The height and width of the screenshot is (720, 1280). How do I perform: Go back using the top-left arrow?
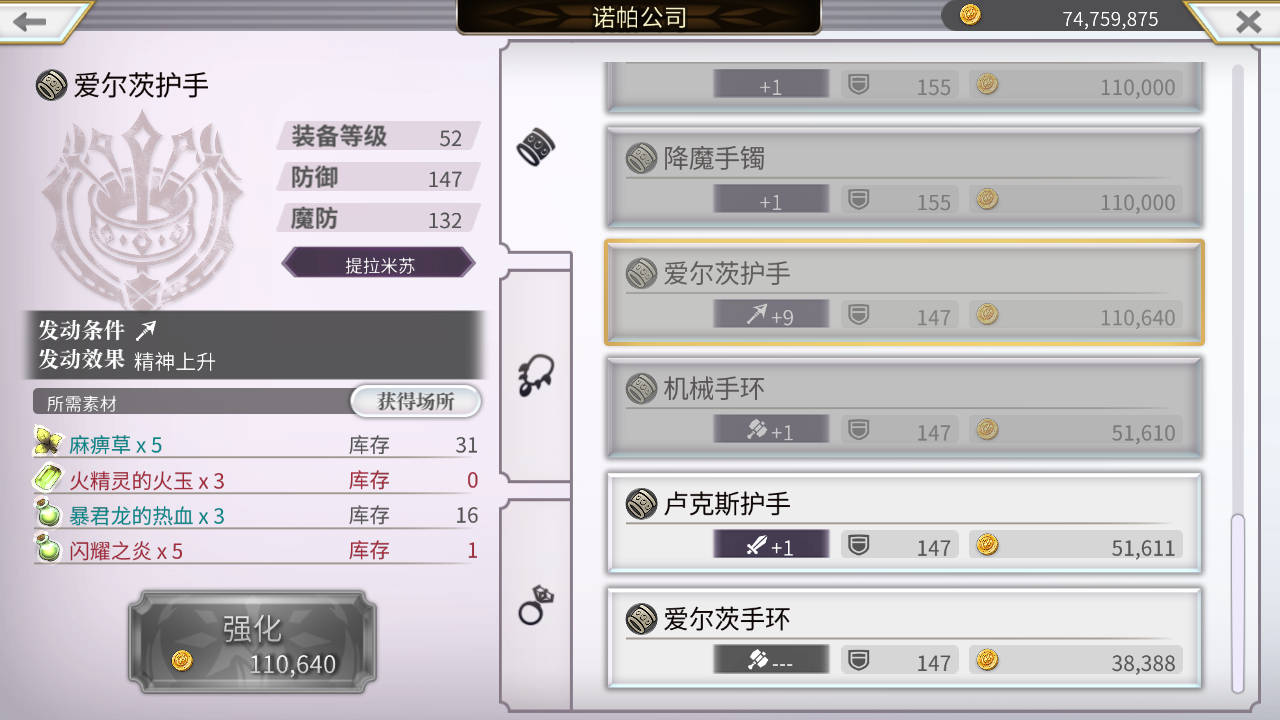[32, 22]
